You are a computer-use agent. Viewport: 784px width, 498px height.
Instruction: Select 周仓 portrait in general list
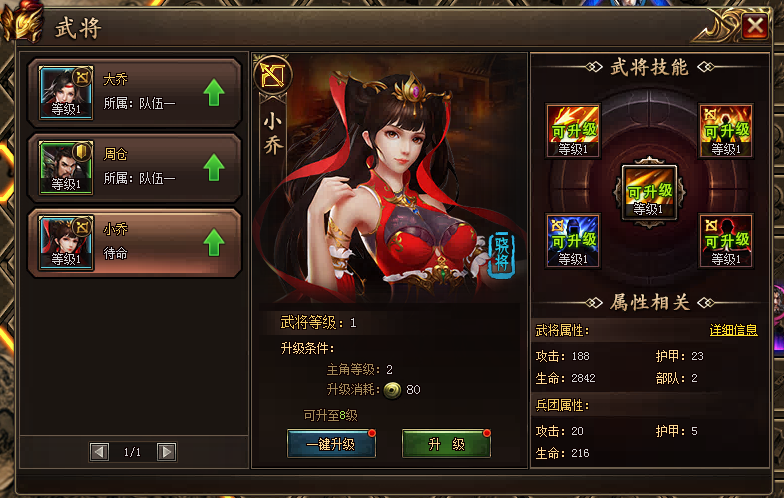click(x=66, y=168)
